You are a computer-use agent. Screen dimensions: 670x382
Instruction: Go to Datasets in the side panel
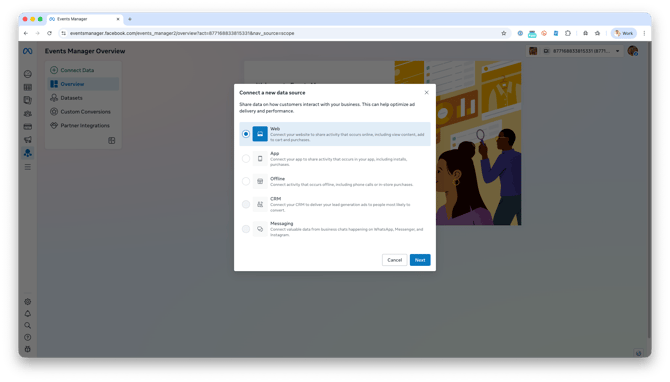click(x=84, y=98)
